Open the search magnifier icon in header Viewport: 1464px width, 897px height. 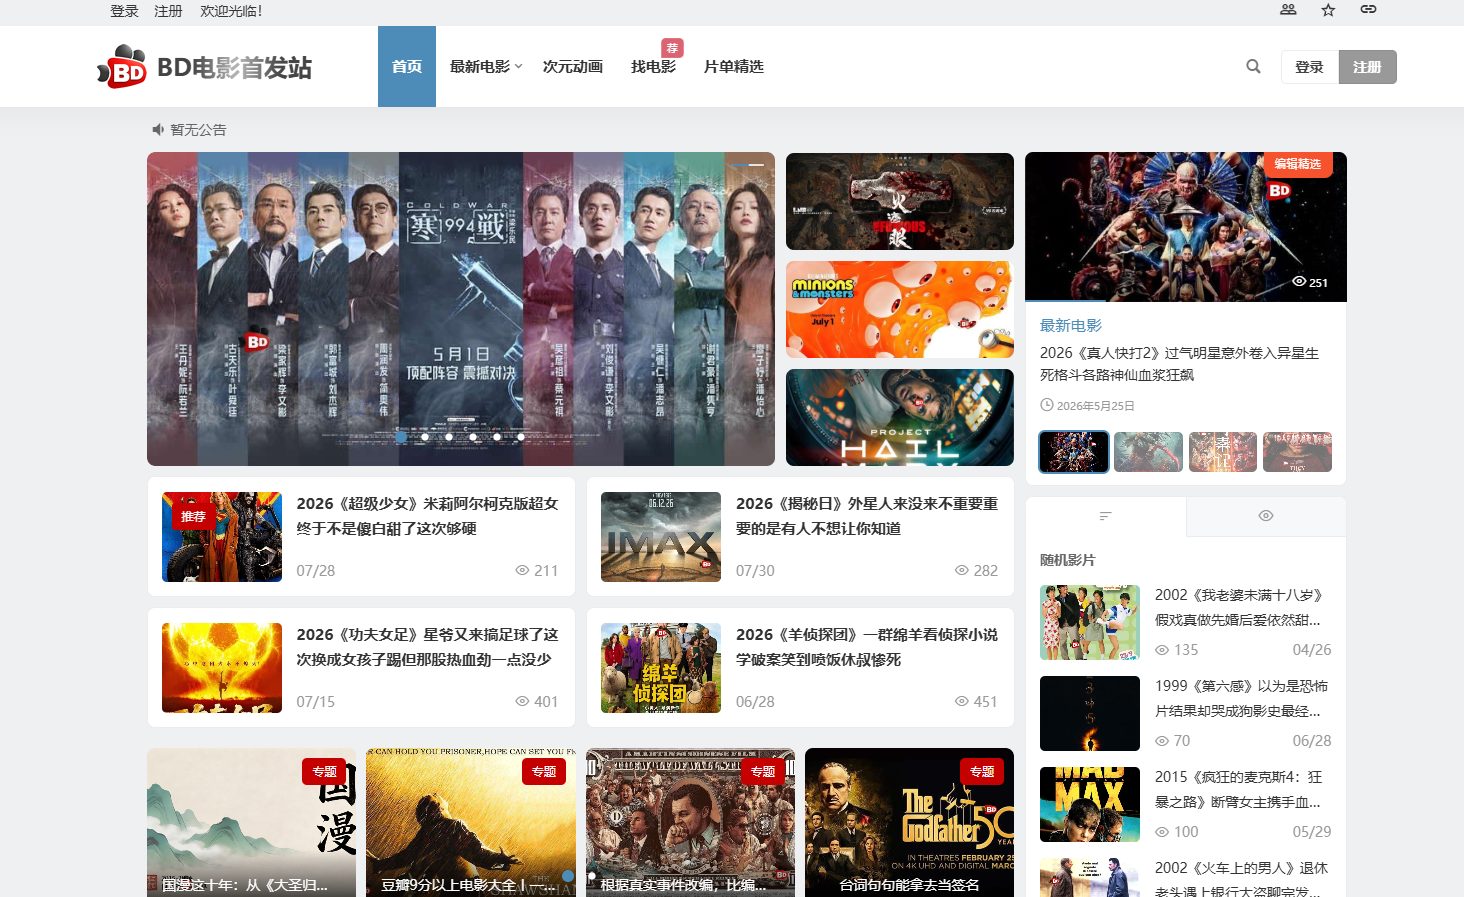(1253, 67)
